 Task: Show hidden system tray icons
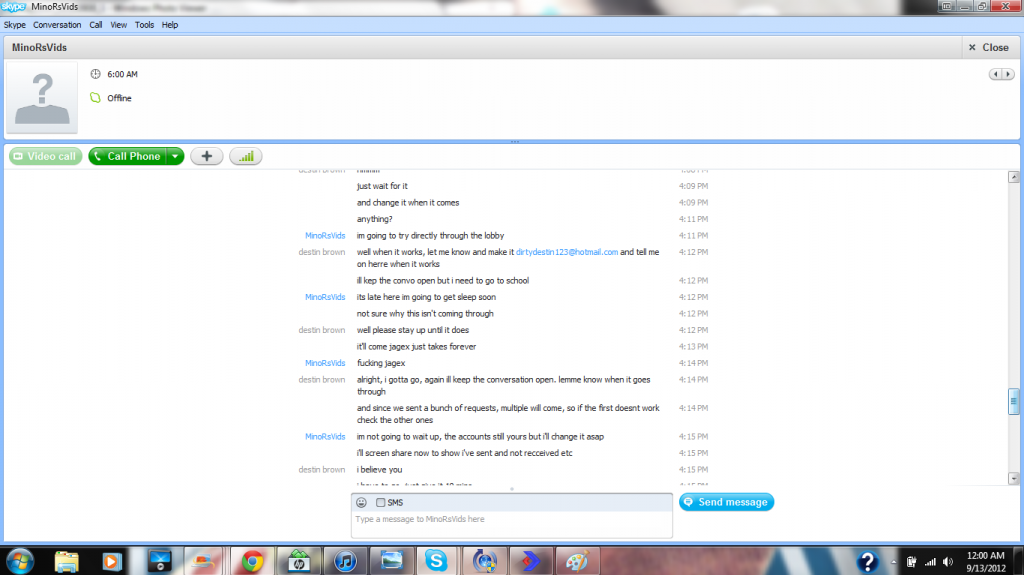click(893, 562)
